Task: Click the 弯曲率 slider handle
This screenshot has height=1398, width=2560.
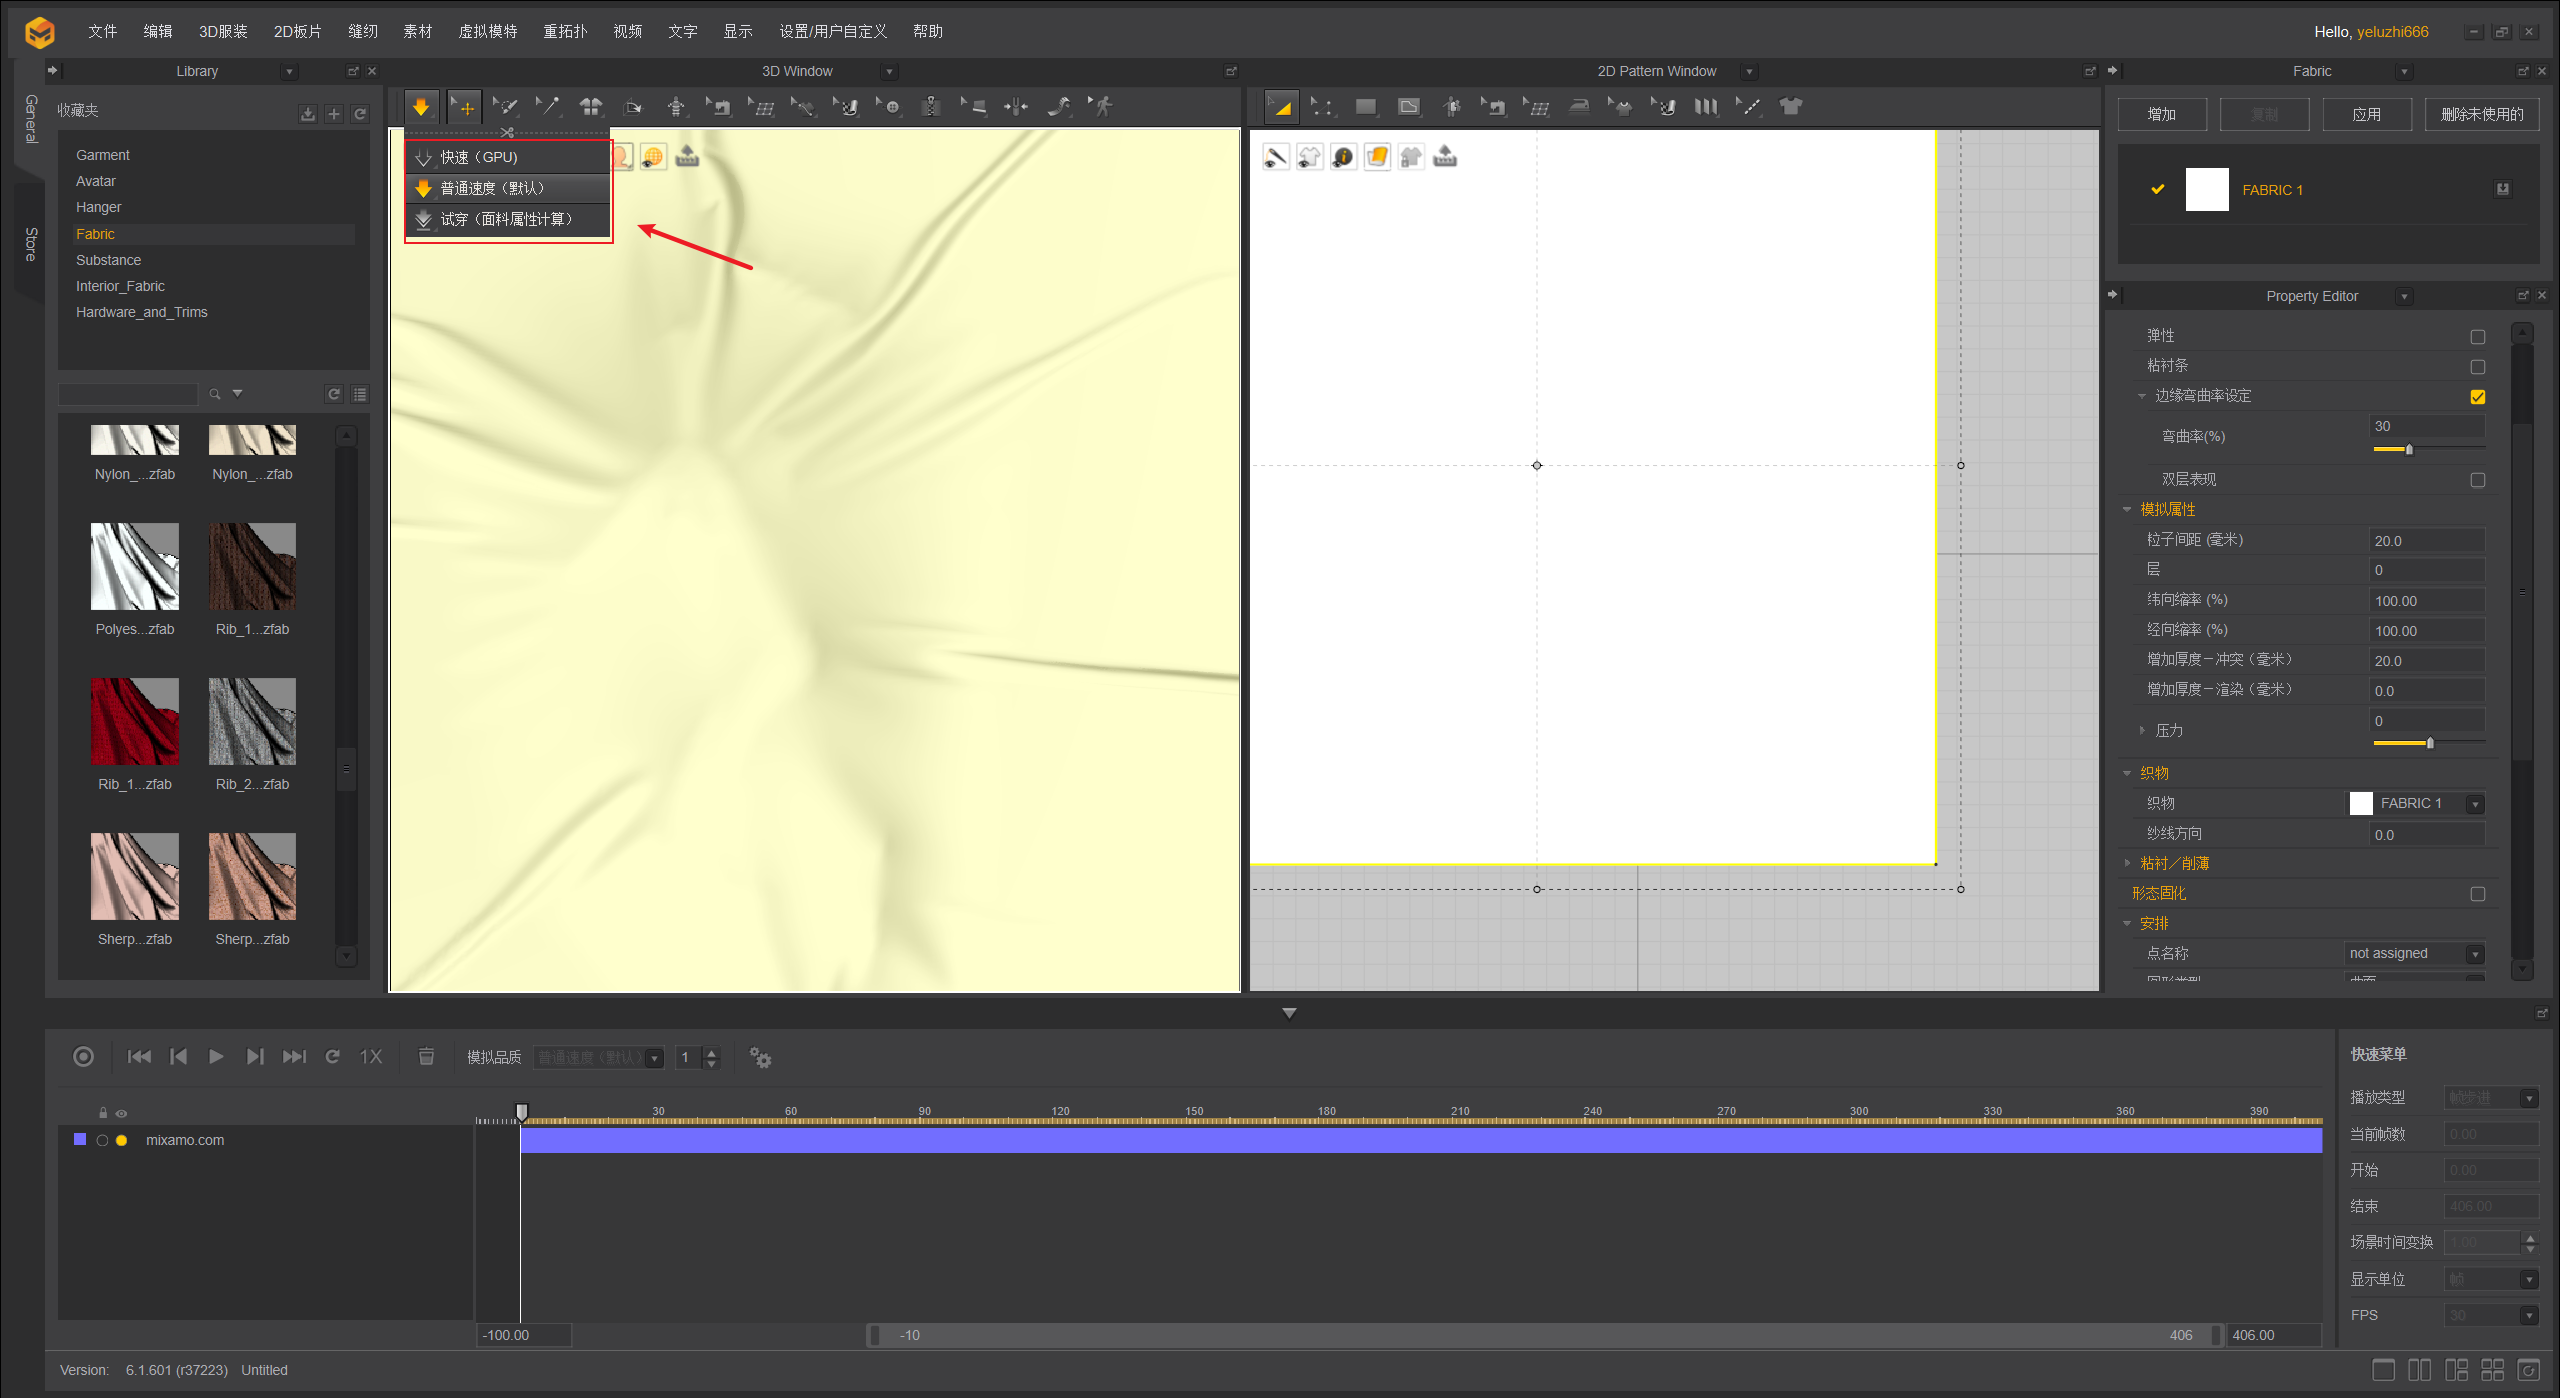Action: tap(2409, 450)
